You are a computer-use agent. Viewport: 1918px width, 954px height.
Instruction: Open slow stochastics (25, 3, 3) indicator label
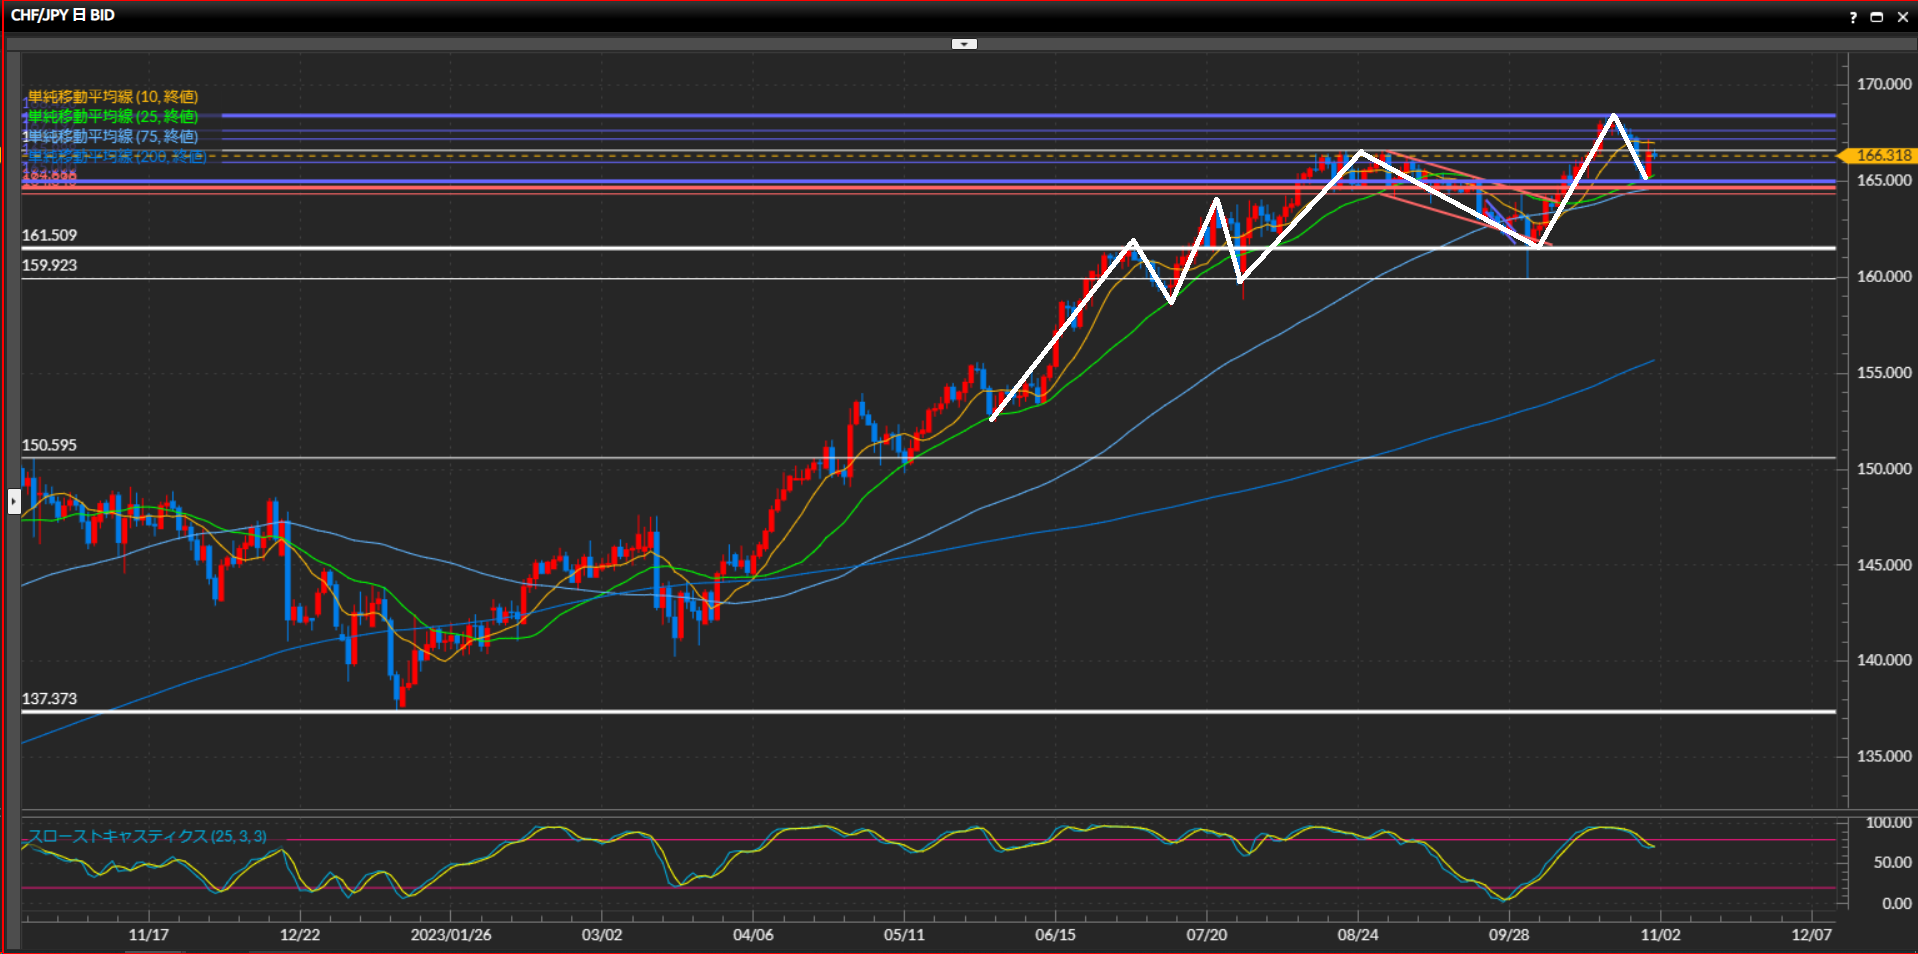point(147,836)
